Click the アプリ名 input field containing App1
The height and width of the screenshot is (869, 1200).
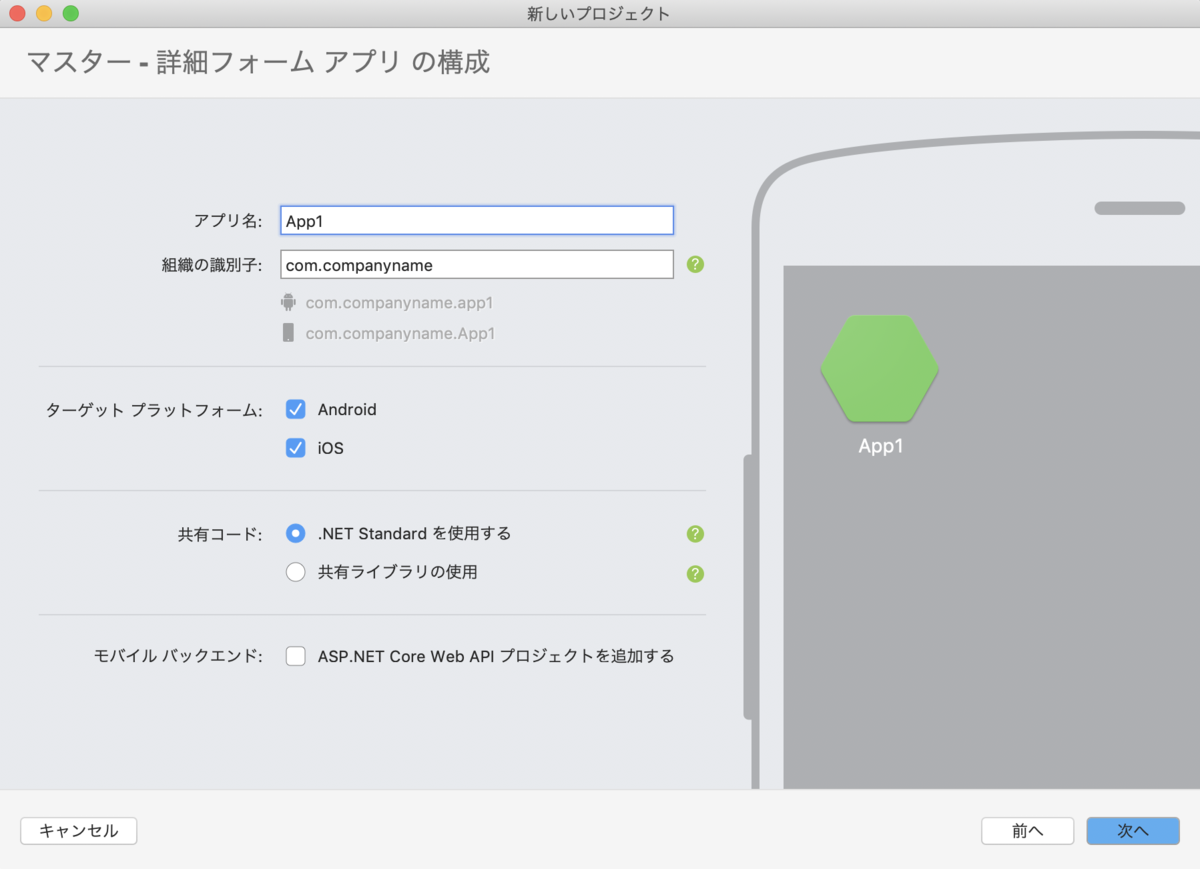(477, 220)
